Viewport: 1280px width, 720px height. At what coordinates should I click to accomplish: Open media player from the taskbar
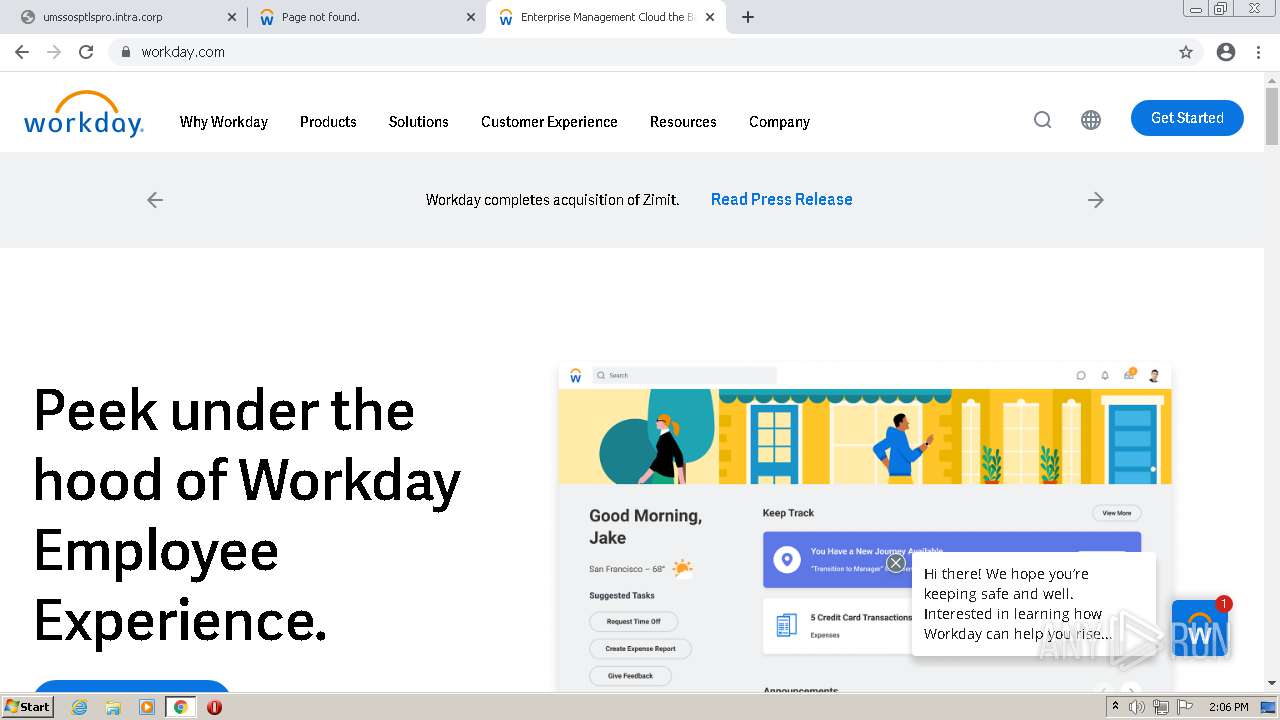[147, 707]
